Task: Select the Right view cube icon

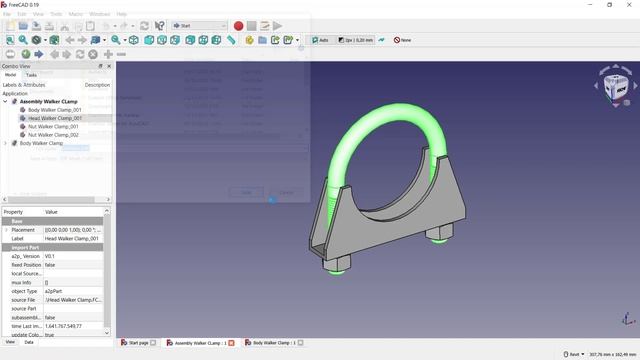Action: [175, 40]
